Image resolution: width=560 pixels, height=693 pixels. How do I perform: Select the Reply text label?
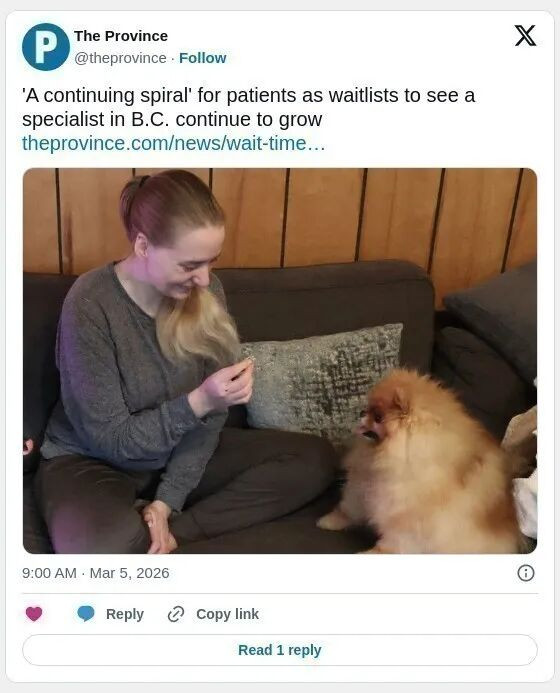125,614
